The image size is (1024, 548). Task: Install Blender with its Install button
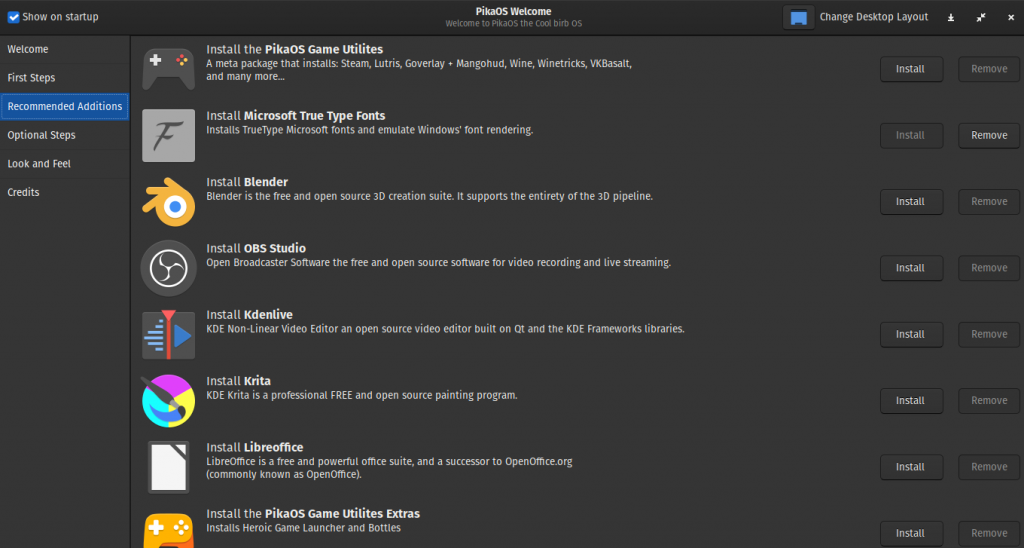coord(910,202)
